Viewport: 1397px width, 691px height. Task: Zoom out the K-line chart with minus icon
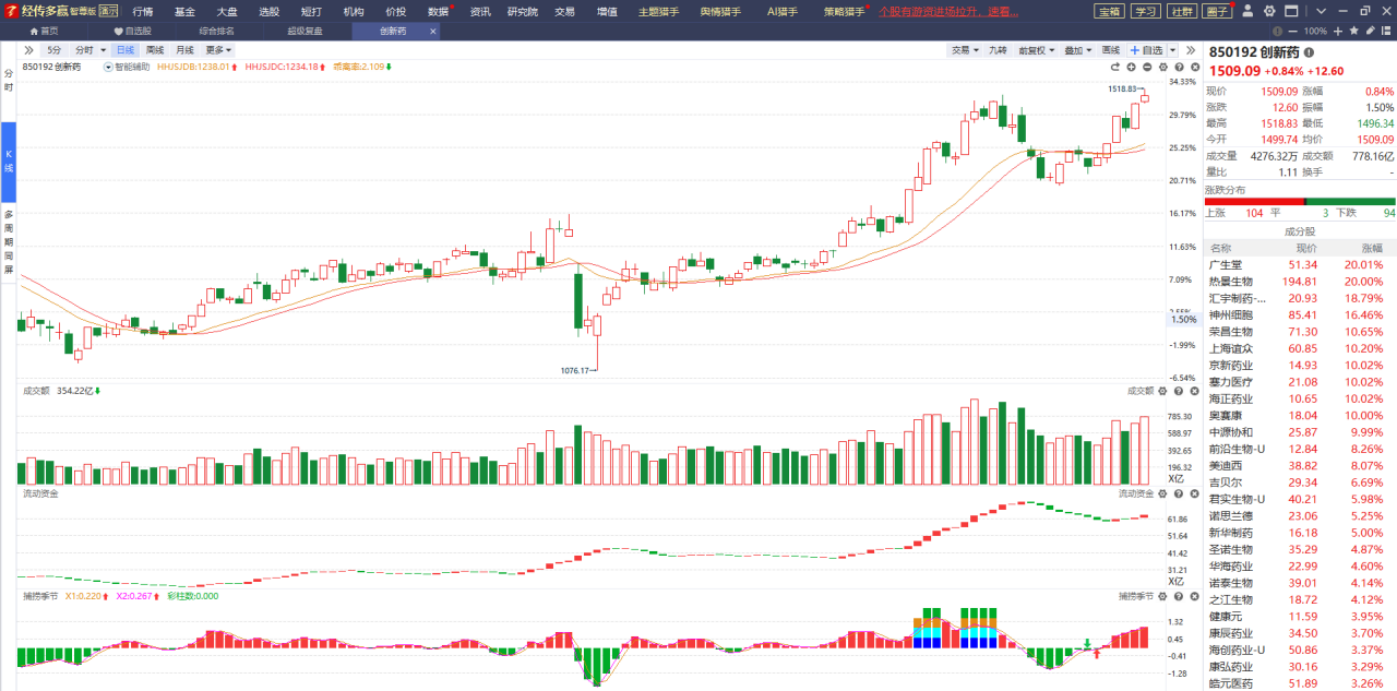[x=1147, y=67]
